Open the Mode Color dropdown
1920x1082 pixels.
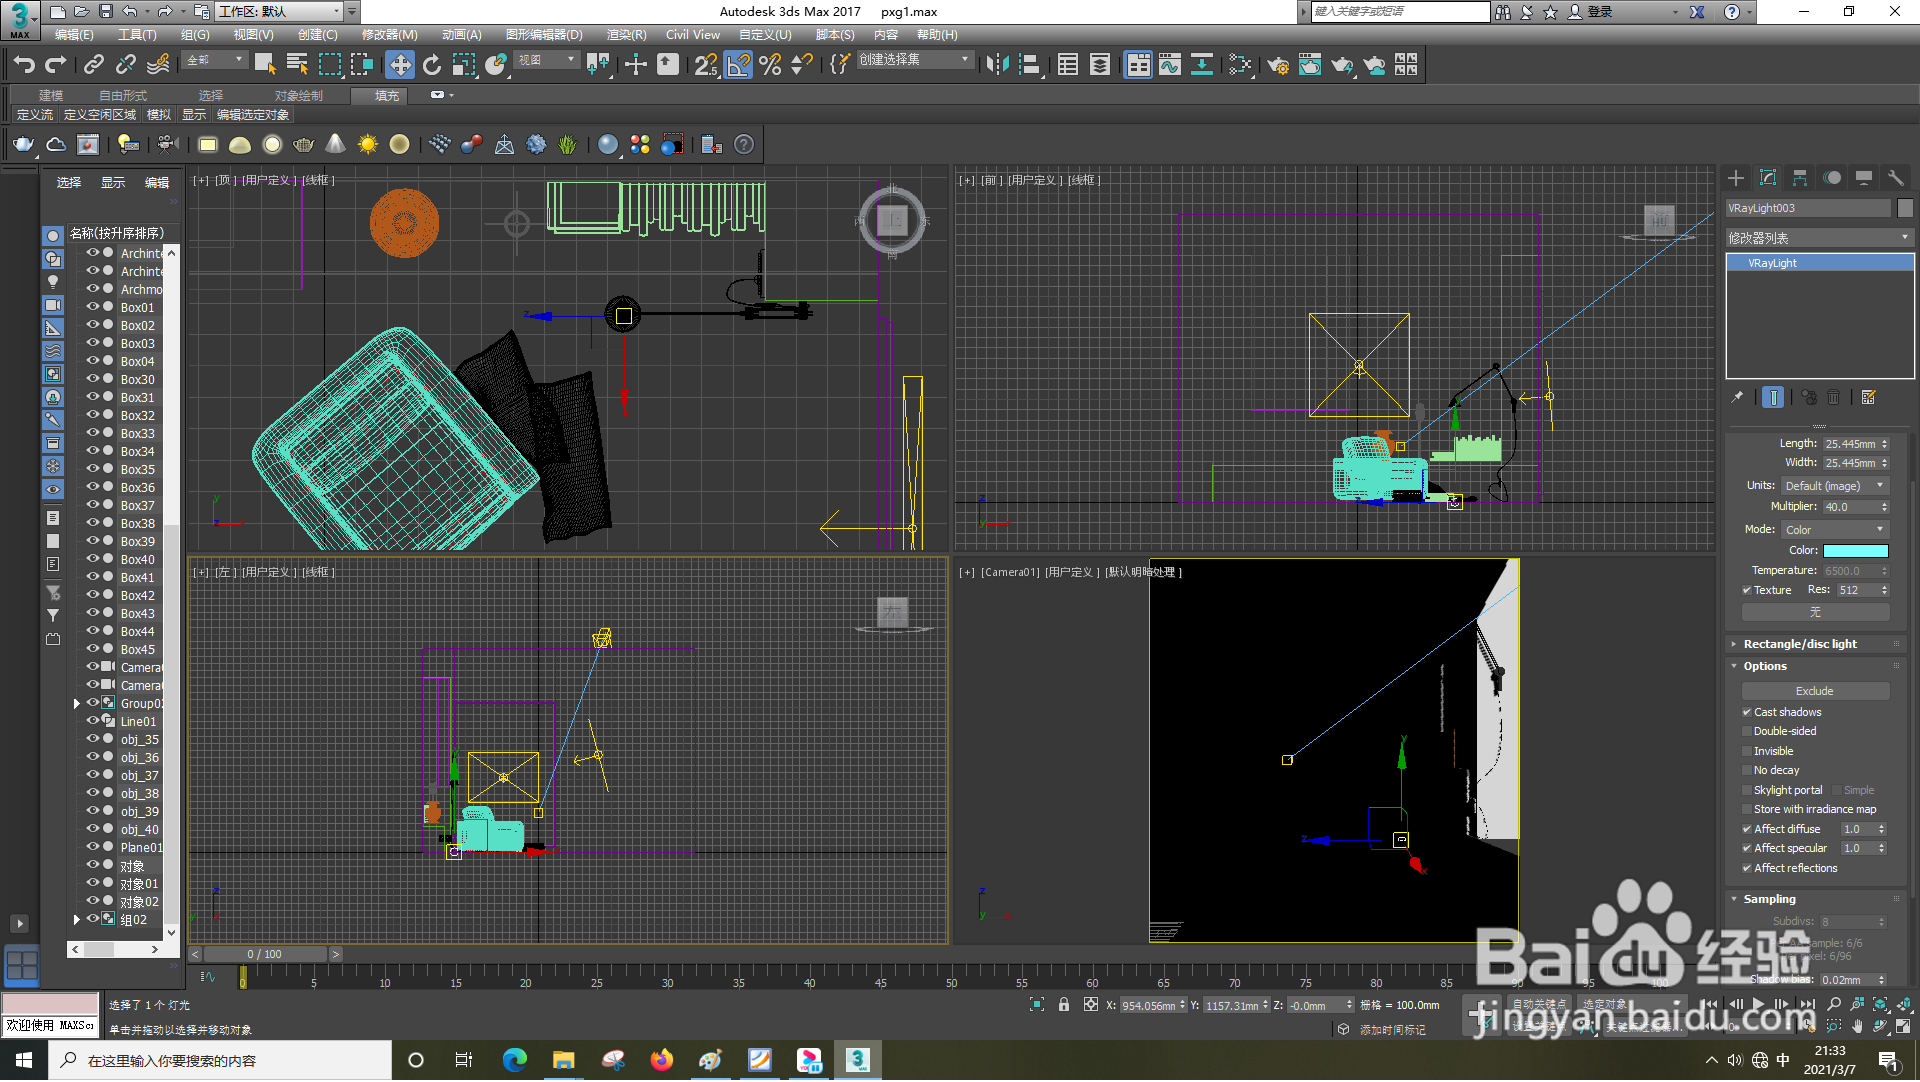[x=1834, y=530]
